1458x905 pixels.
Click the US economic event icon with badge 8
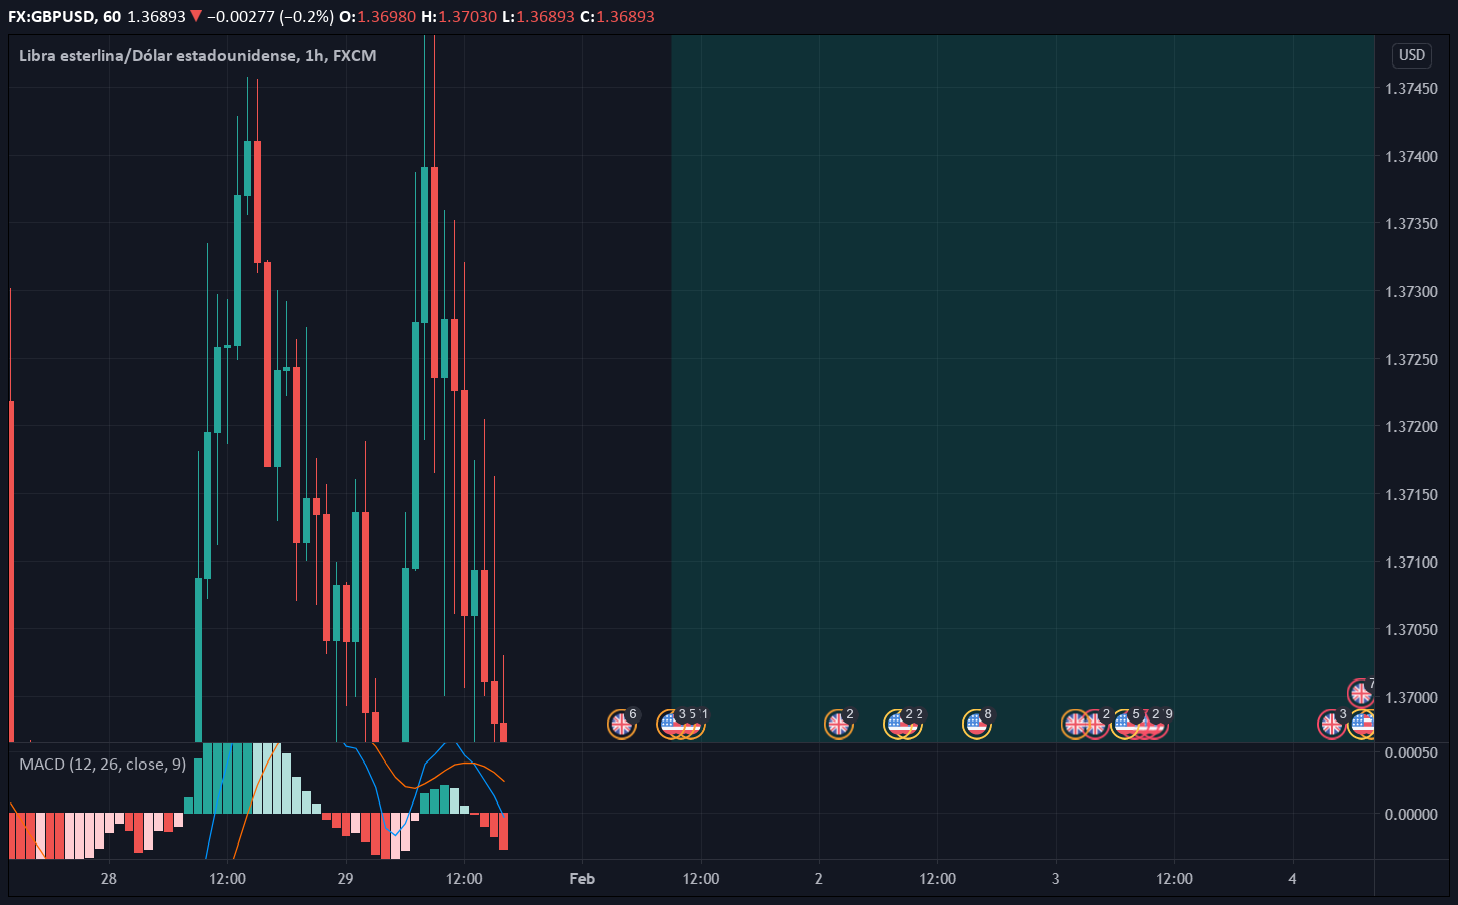[976, 723]
